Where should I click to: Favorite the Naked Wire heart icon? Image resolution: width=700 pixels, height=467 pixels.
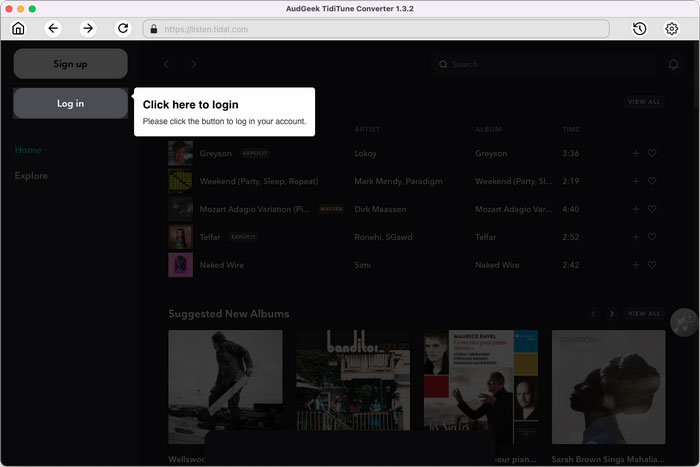click(x=652, y=265)
